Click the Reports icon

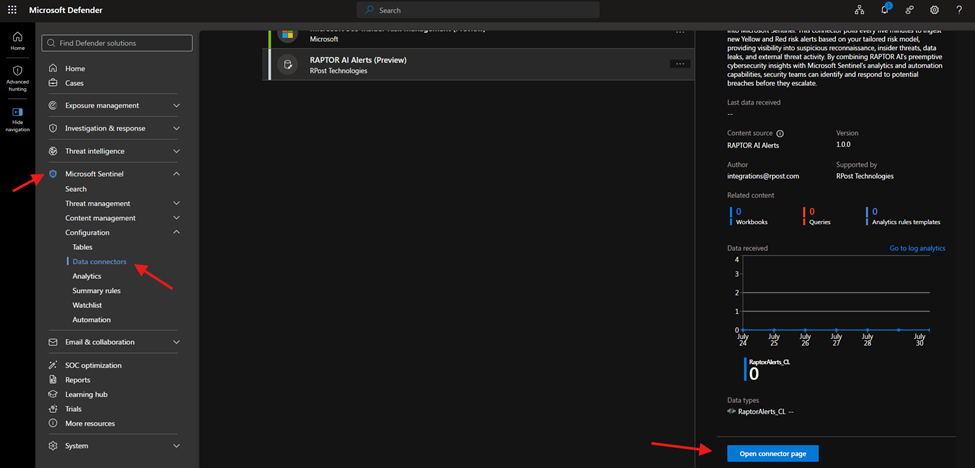tap(53, 380)
